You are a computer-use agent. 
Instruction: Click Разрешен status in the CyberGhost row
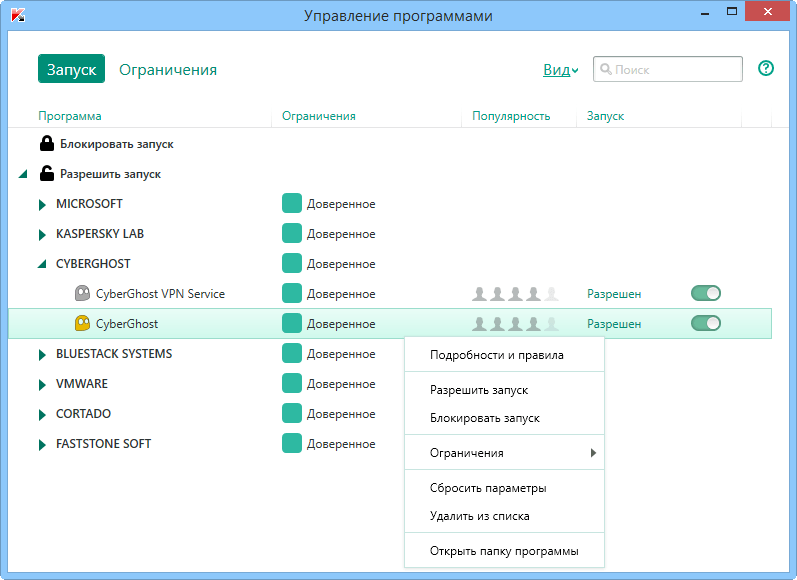click(x=614, y=324)
